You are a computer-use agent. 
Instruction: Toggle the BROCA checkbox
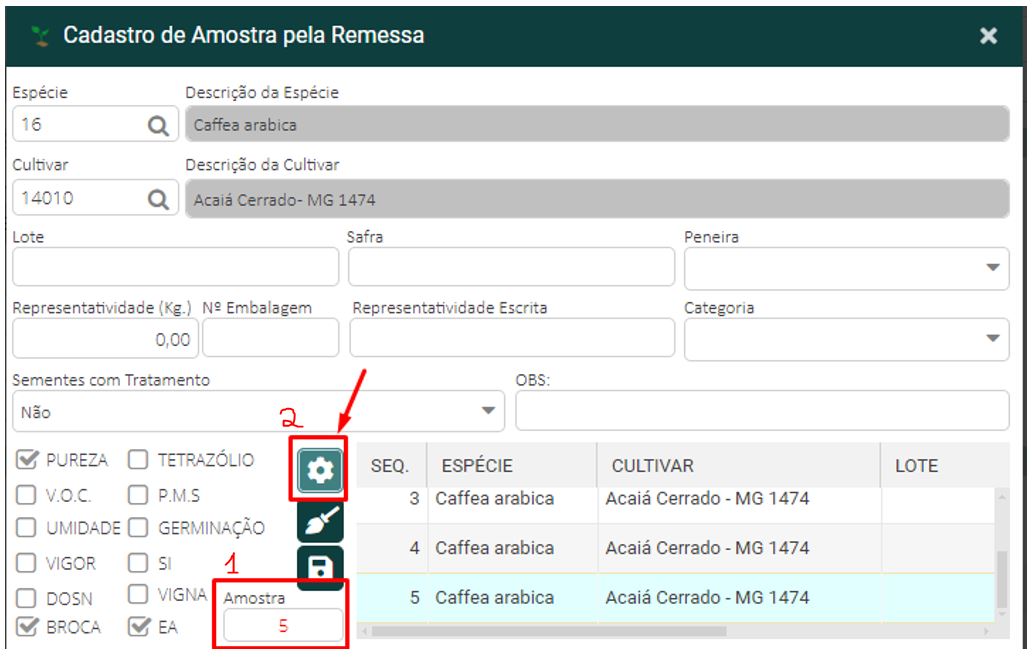point(27,630)
